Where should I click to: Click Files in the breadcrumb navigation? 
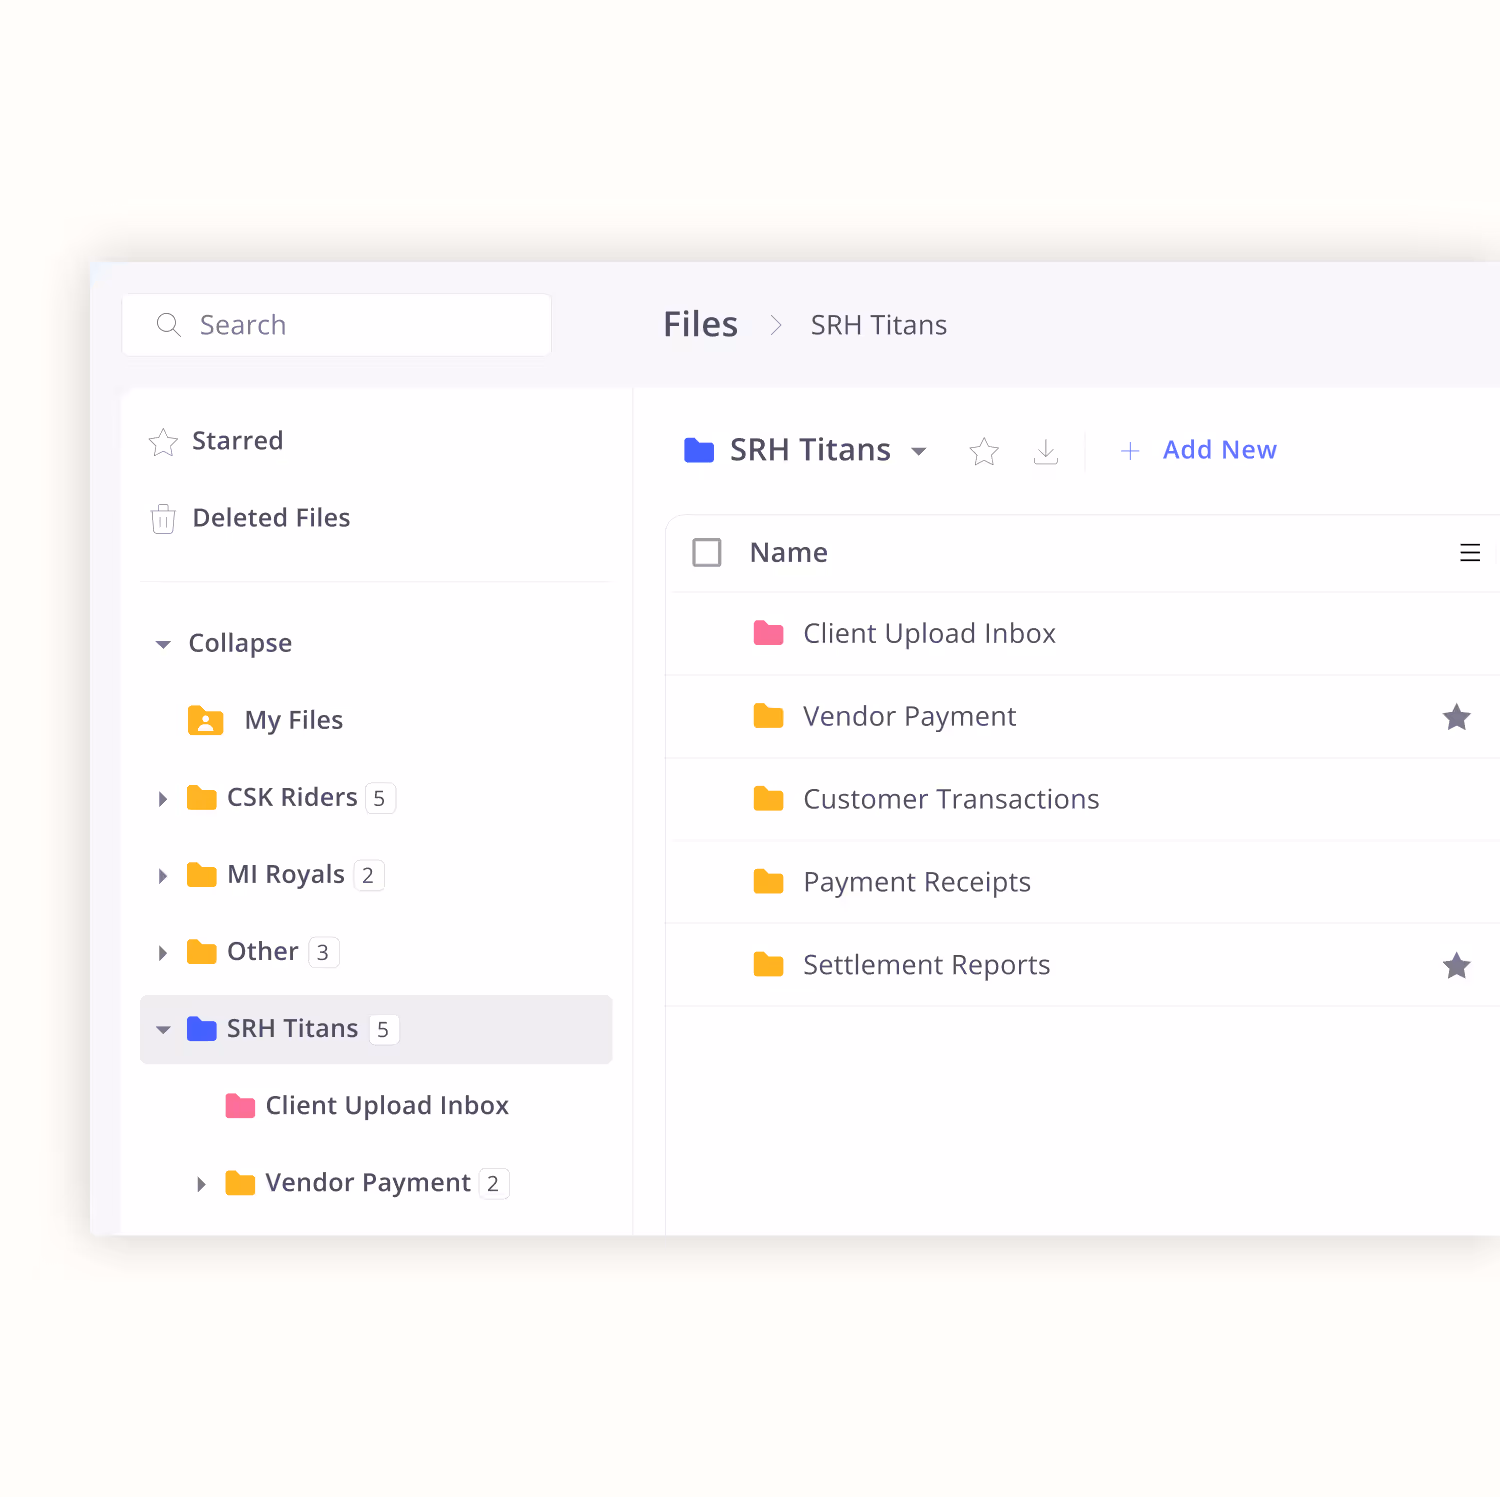click(700, 324)
